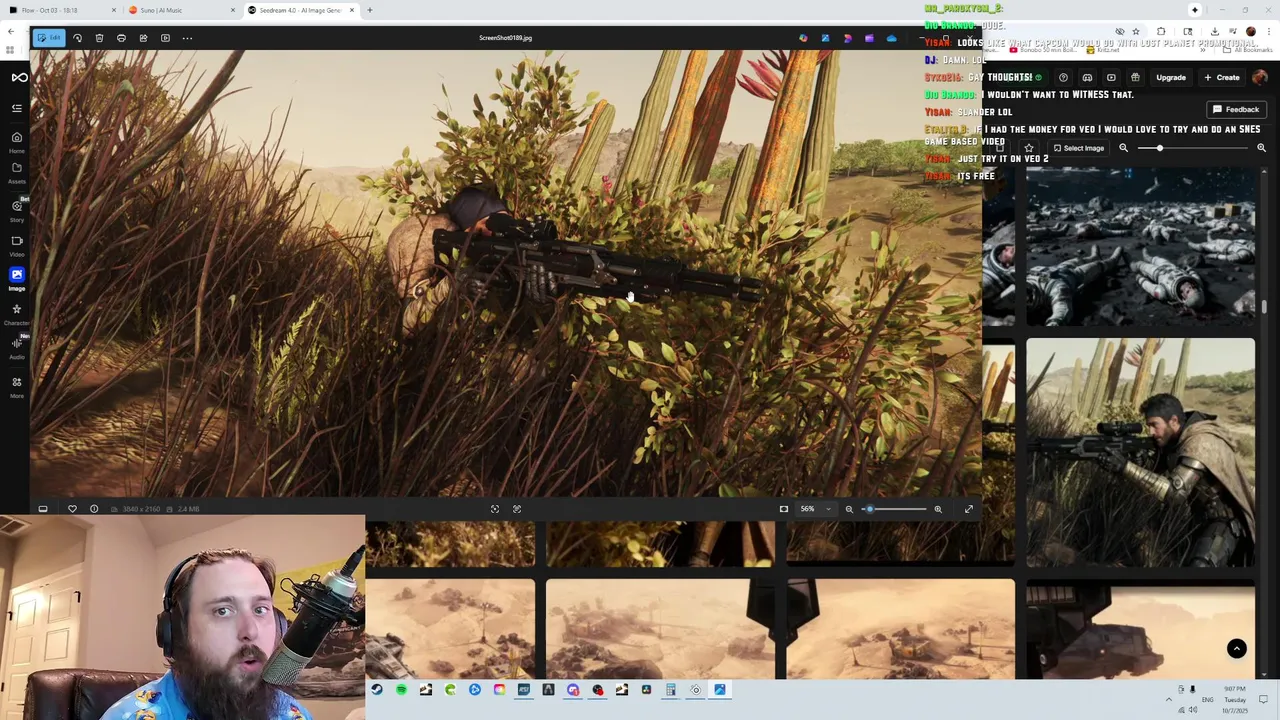Start slideshow in Photos viewer
This screenshot has height=720, width=1280.
click(165, 38)
